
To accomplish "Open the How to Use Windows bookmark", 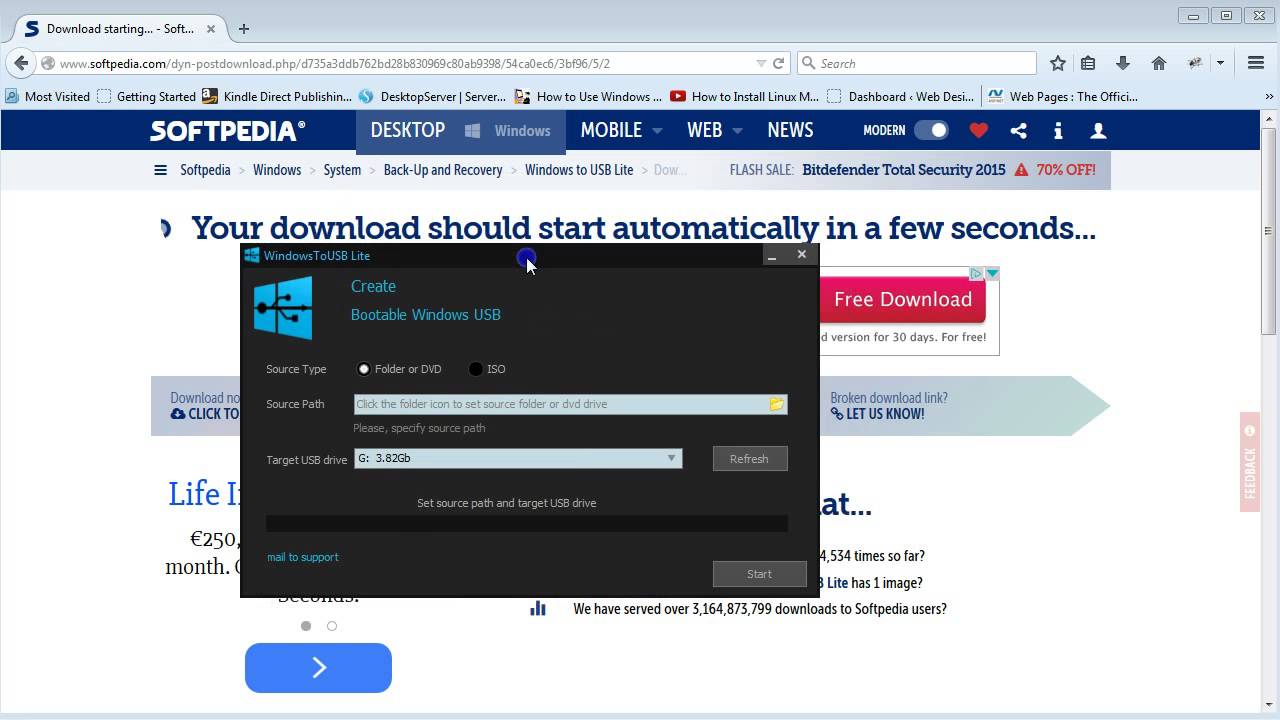I will (588, 97).
